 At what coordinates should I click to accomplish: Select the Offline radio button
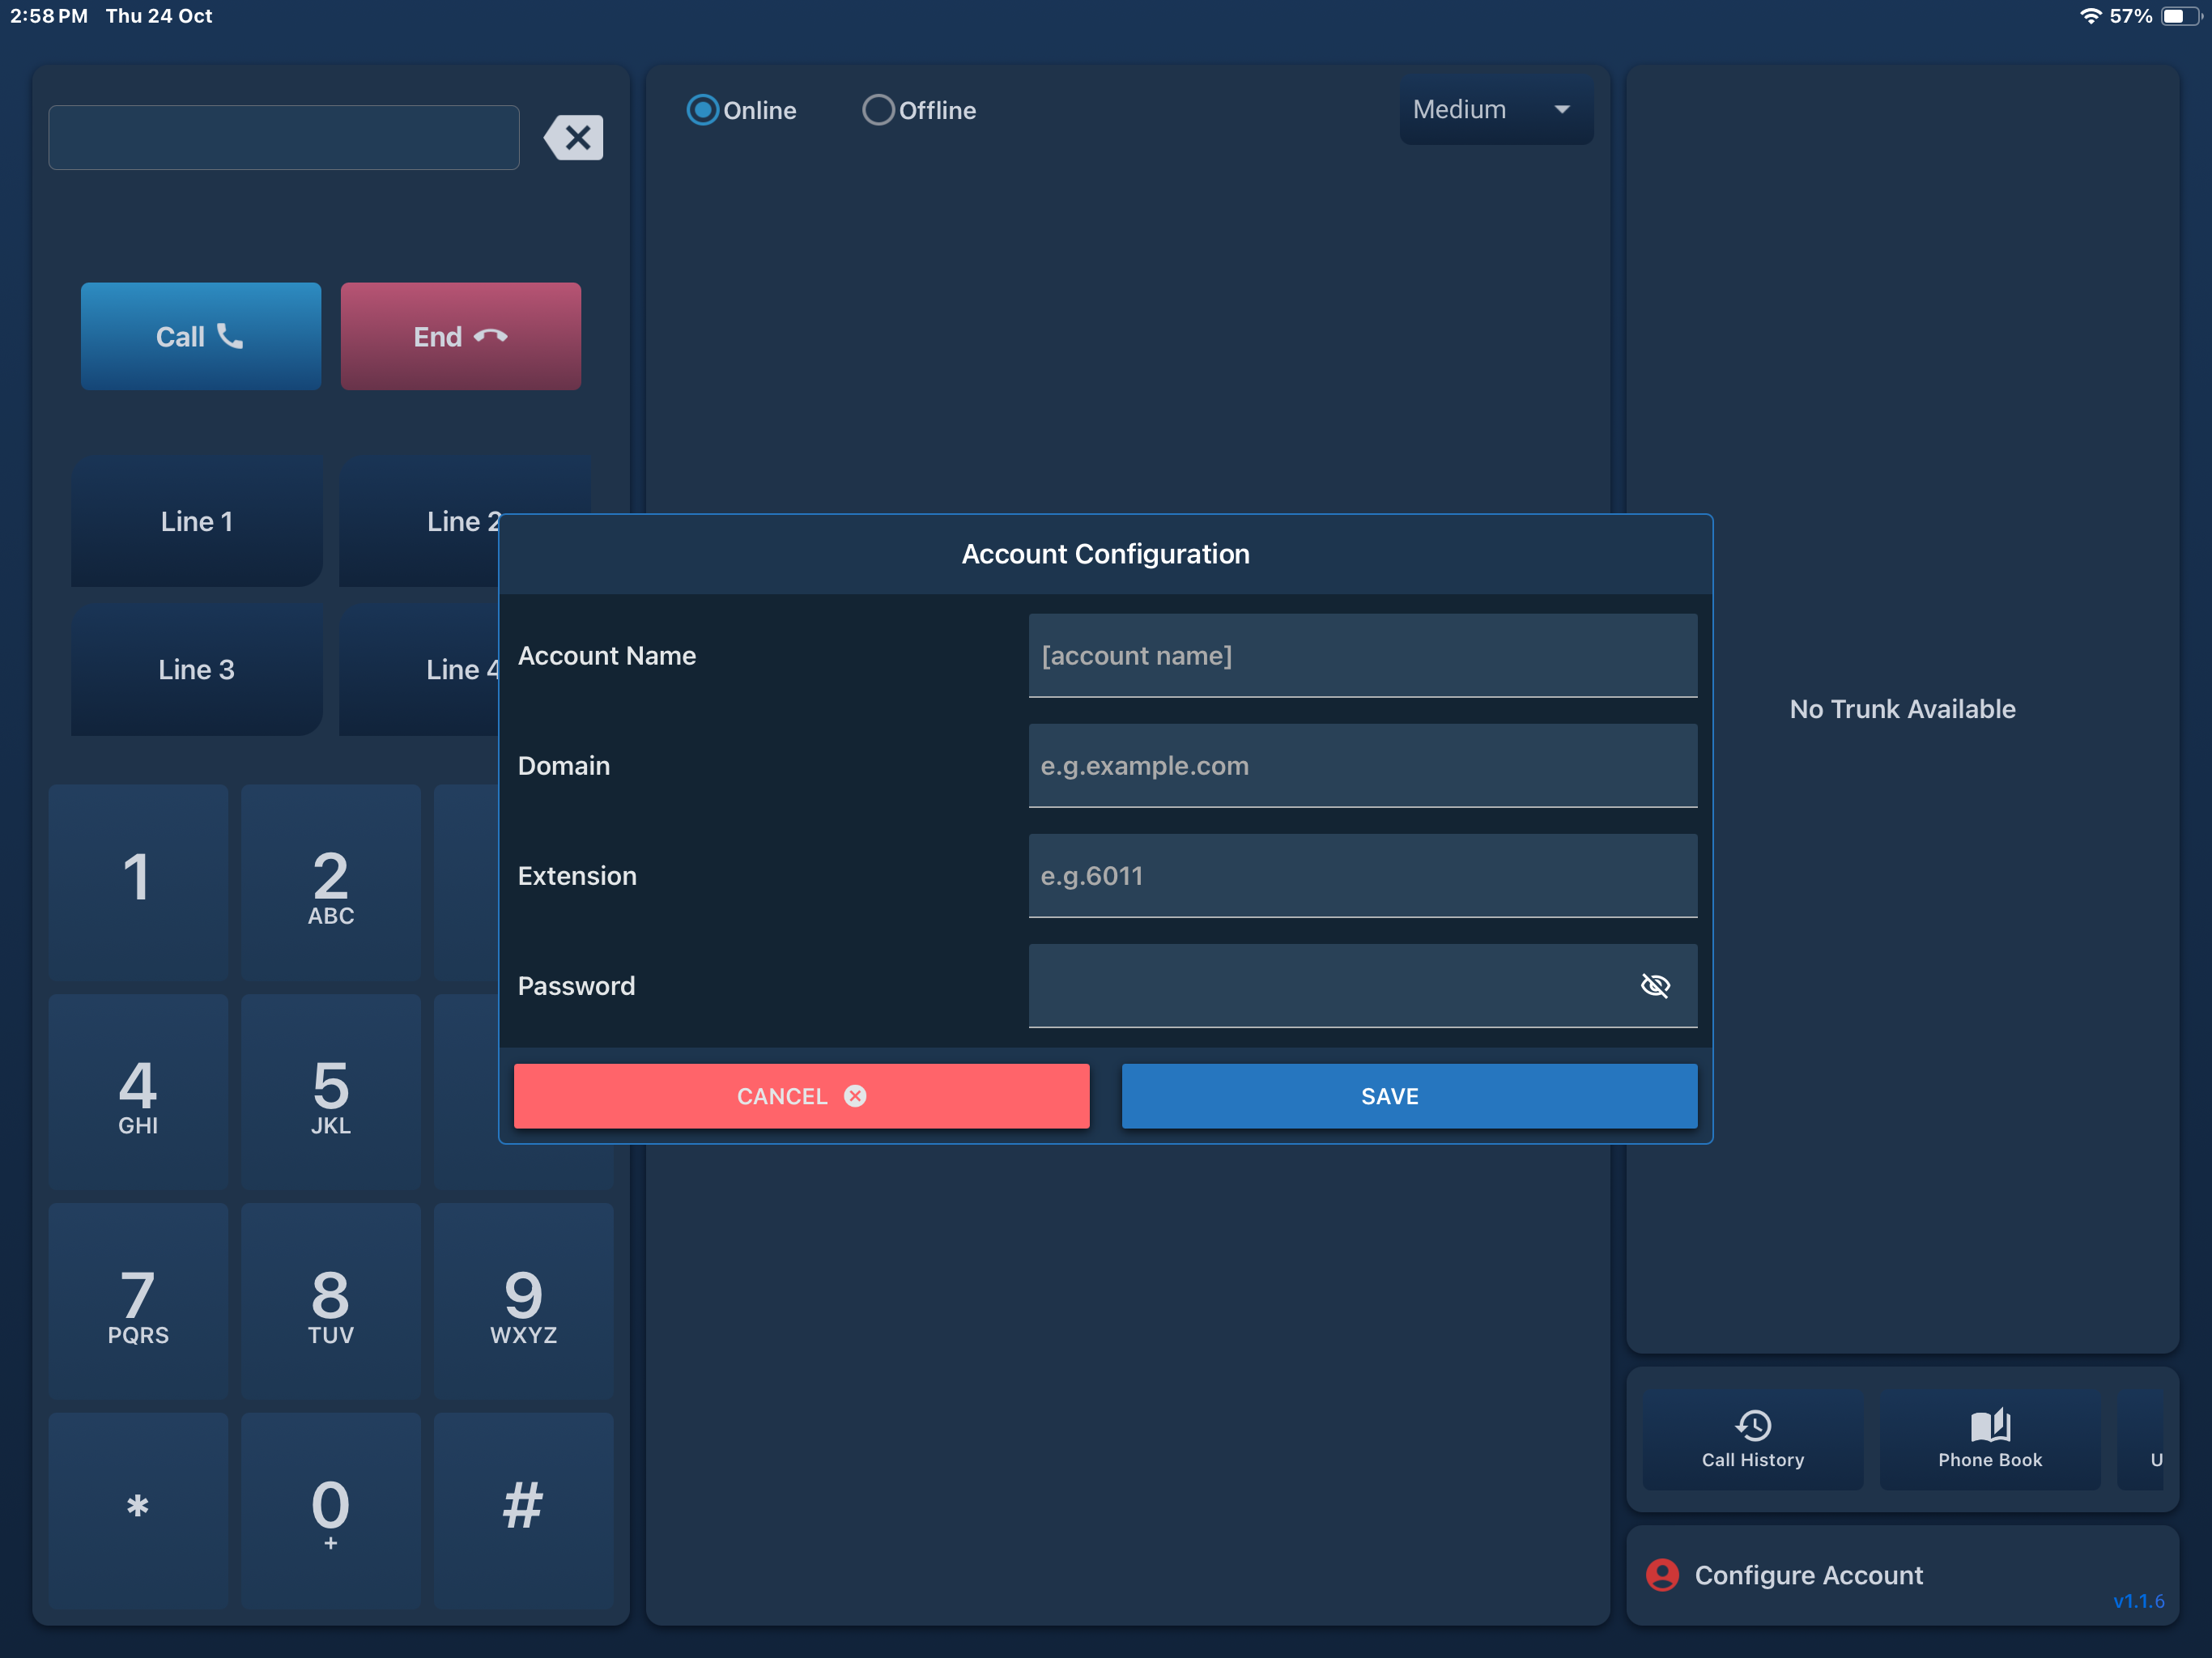(877, 110)
